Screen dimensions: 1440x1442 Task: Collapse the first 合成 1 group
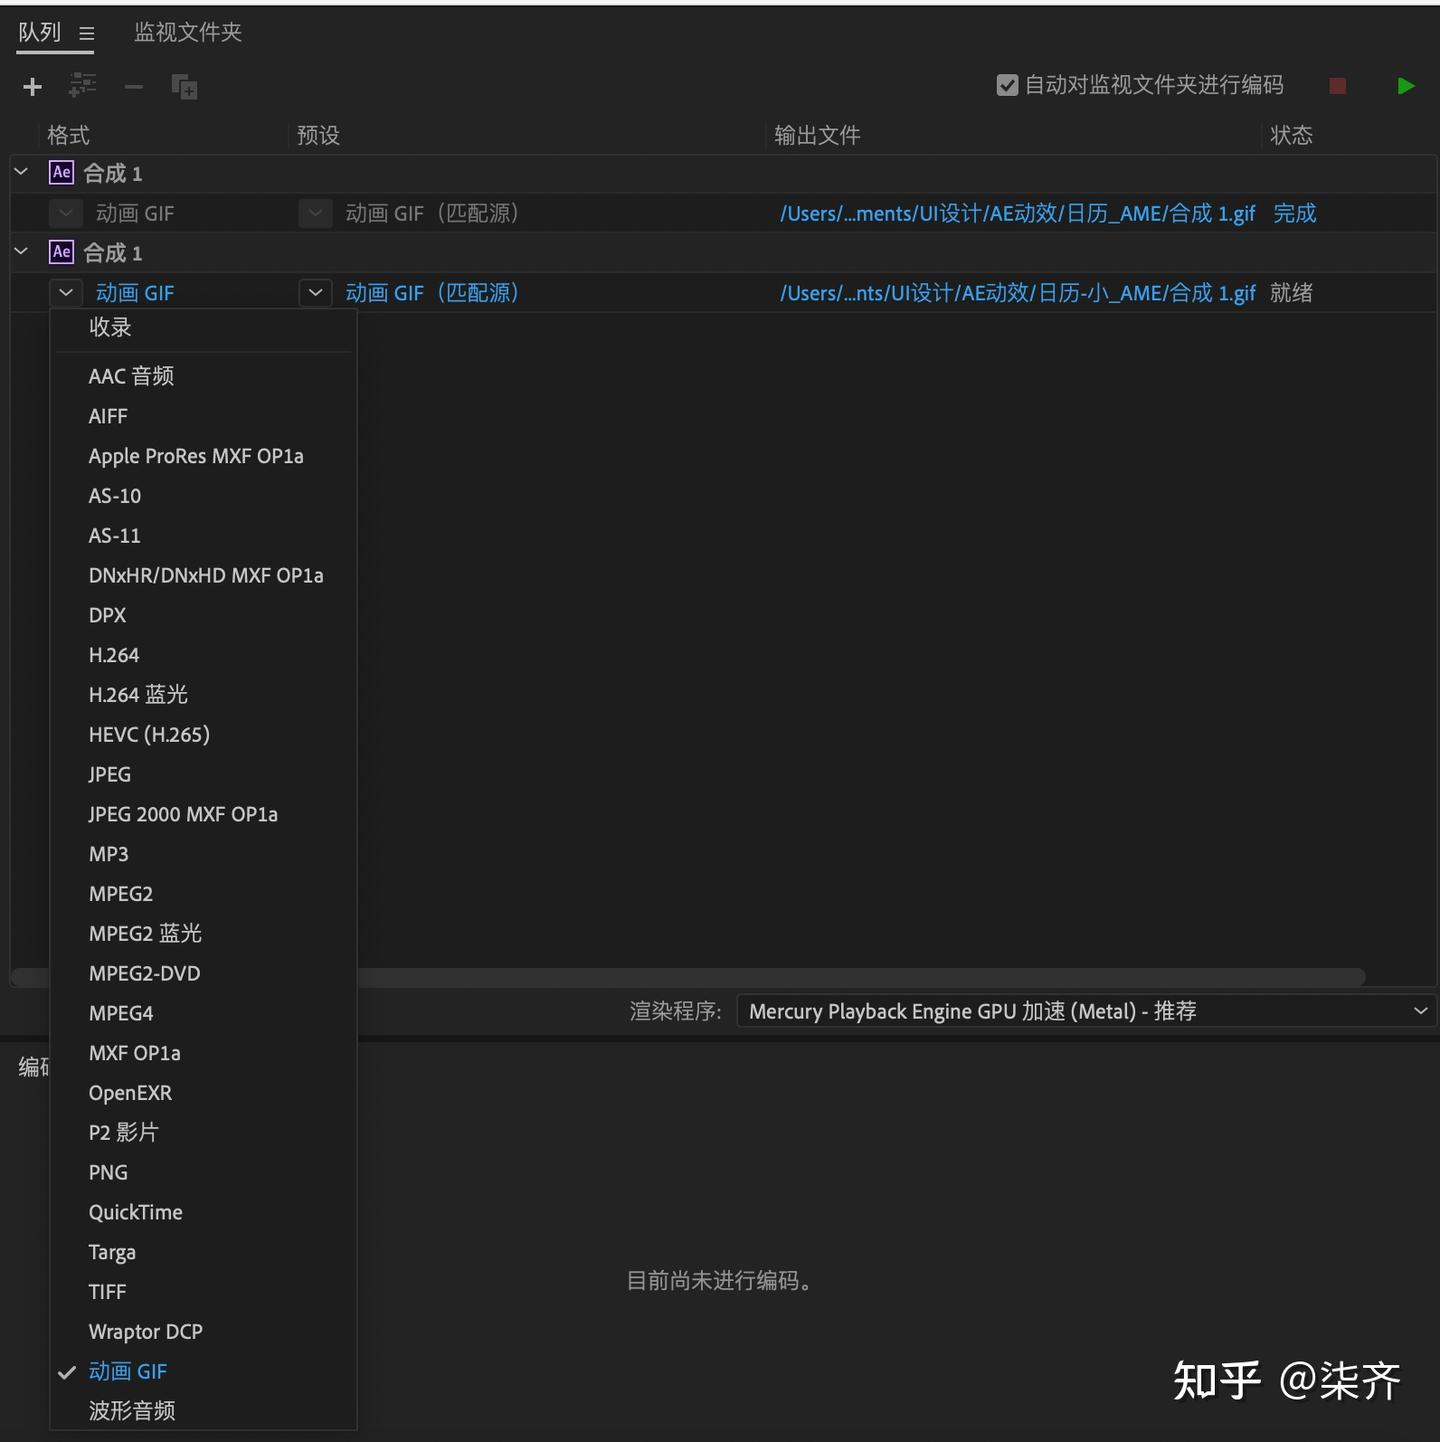point(21,172)
